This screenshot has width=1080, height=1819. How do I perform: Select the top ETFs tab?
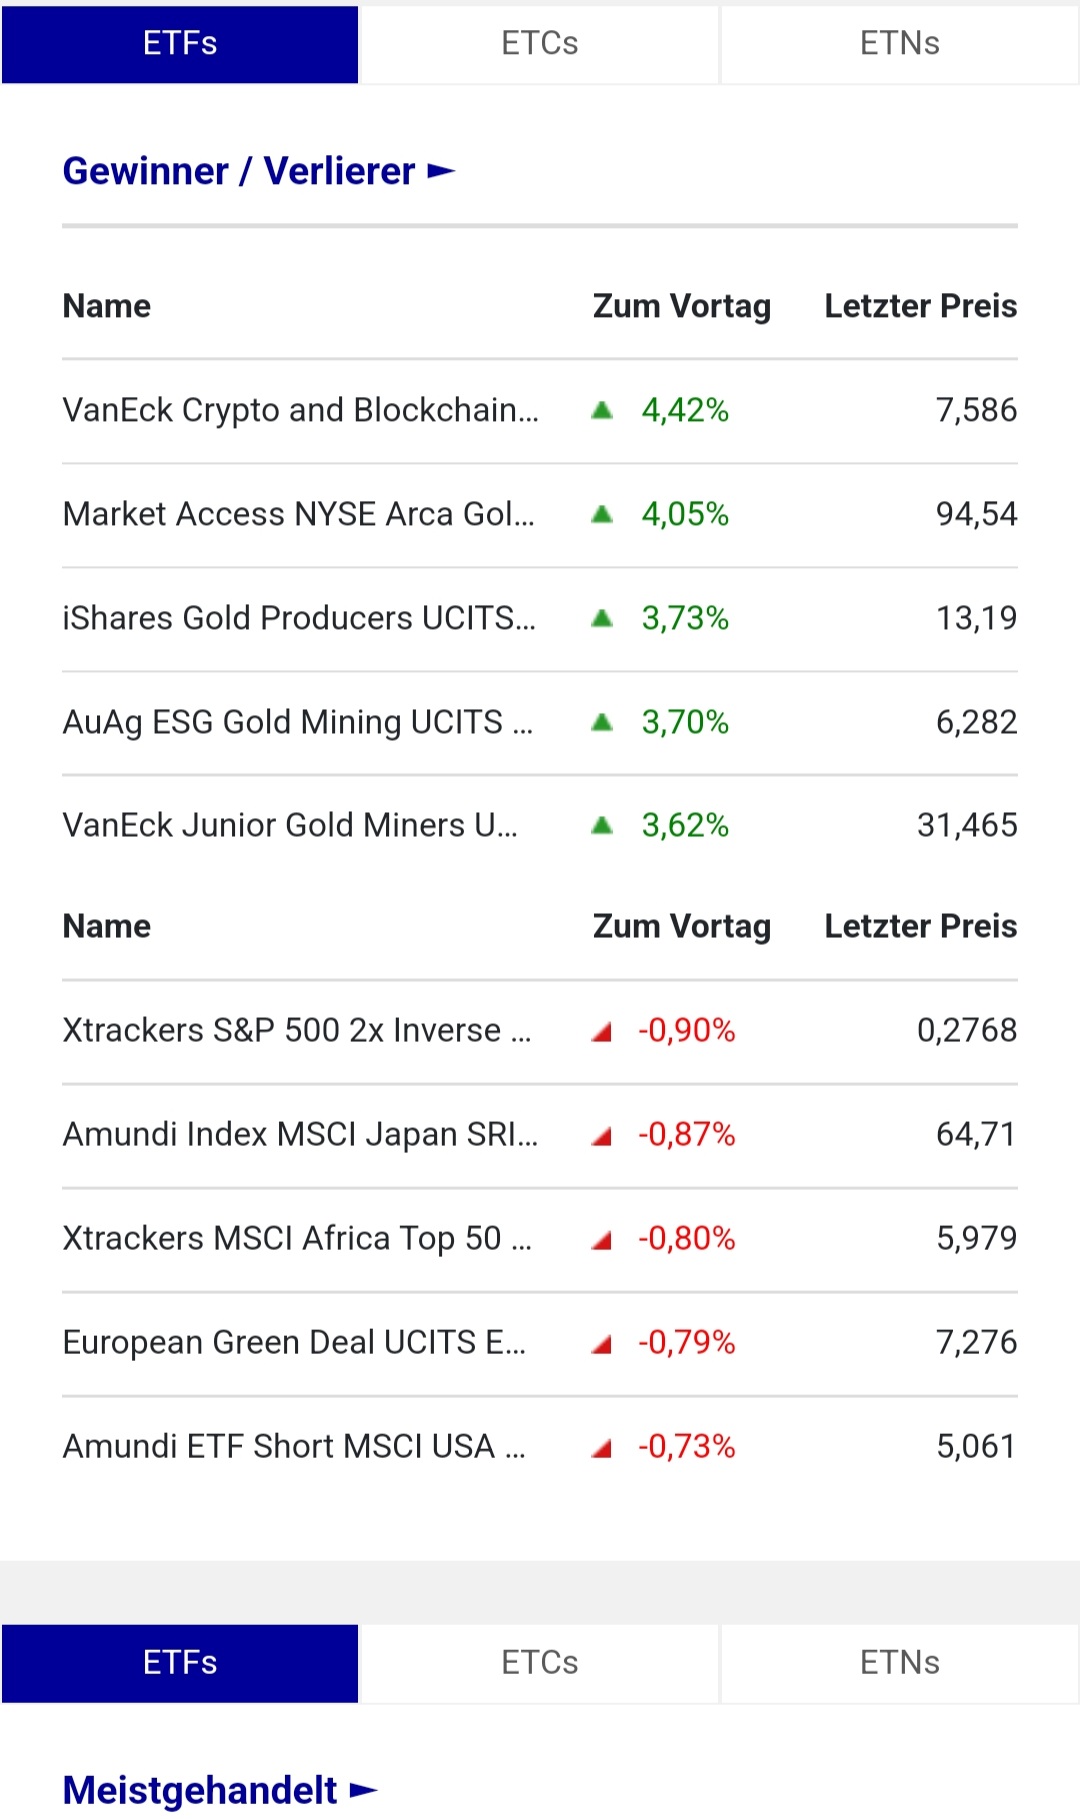coord(180,43)
